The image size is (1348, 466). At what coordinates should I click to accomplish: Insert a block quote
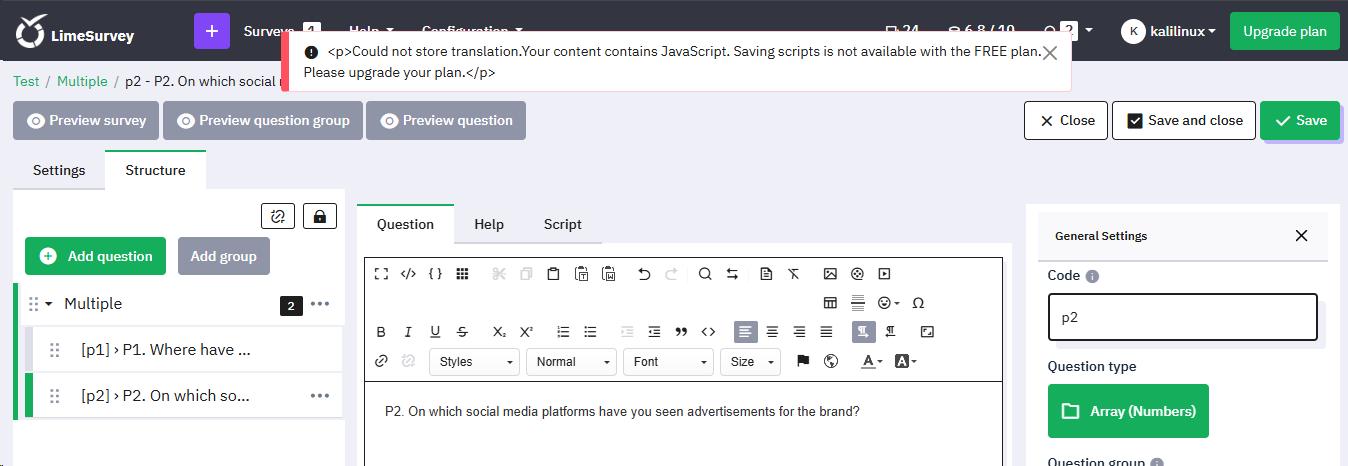(681, 332)
